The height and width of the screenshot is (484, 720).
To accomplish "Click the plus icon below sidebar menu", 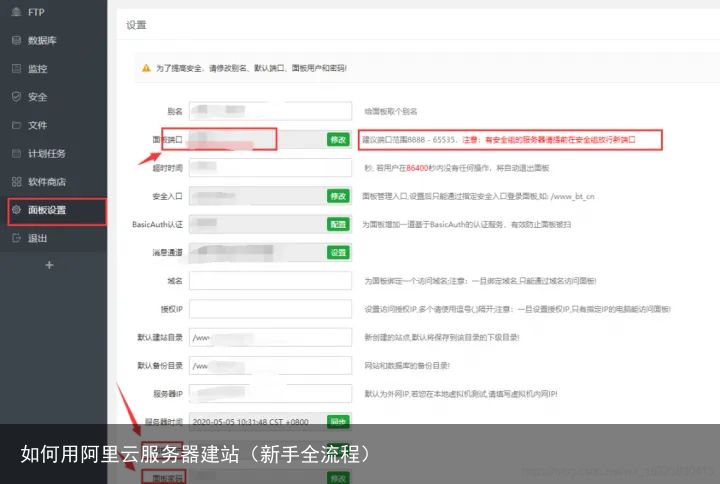I will (x=50, y=265).
